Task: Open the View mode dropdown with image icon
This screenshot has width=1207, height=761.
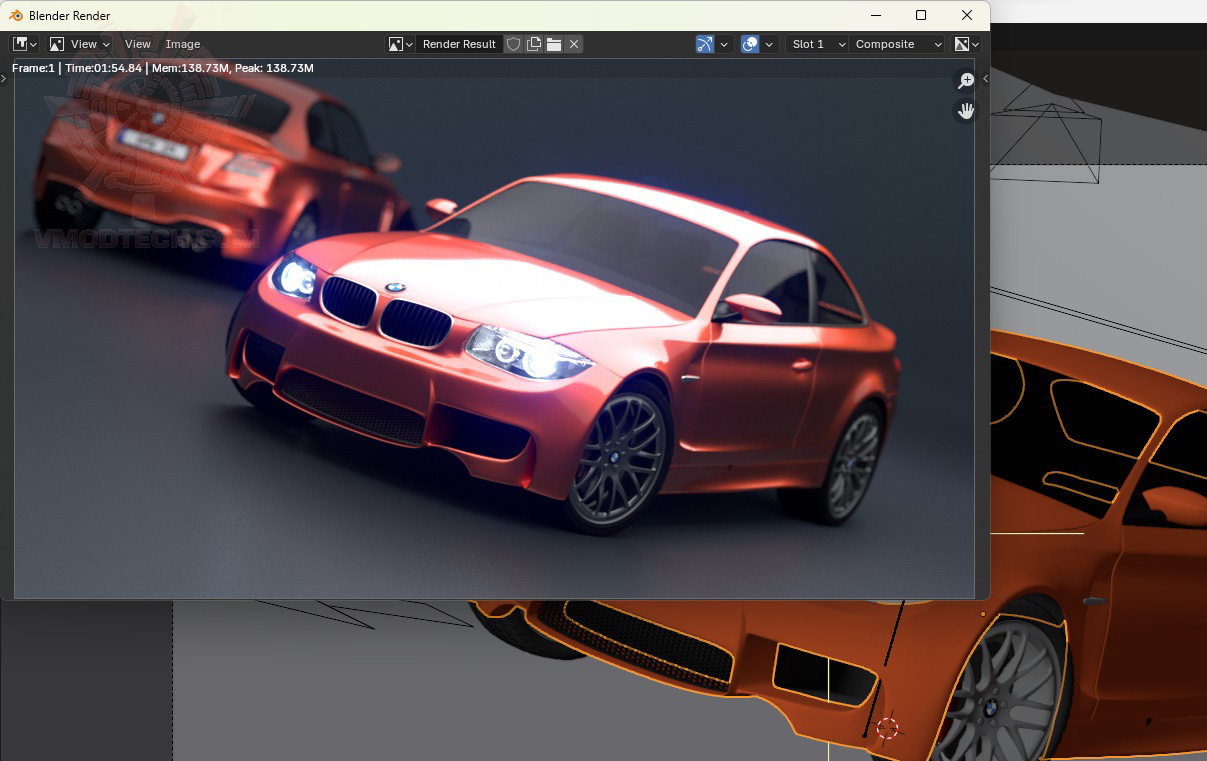Action: (x=79, y=44)
